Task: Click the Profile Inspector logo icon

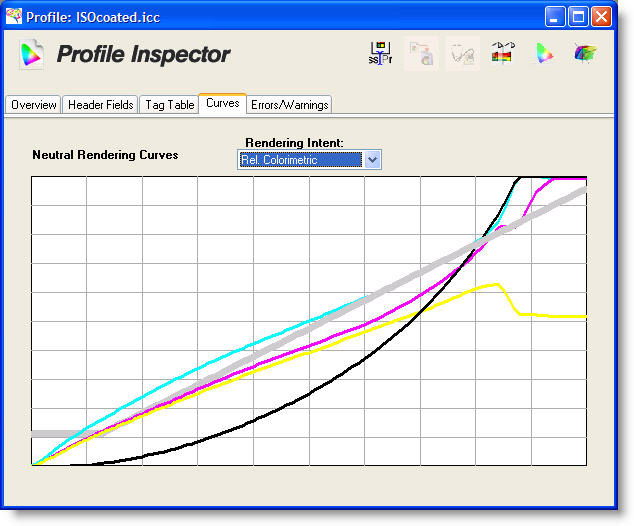Action: click(32, 54)
